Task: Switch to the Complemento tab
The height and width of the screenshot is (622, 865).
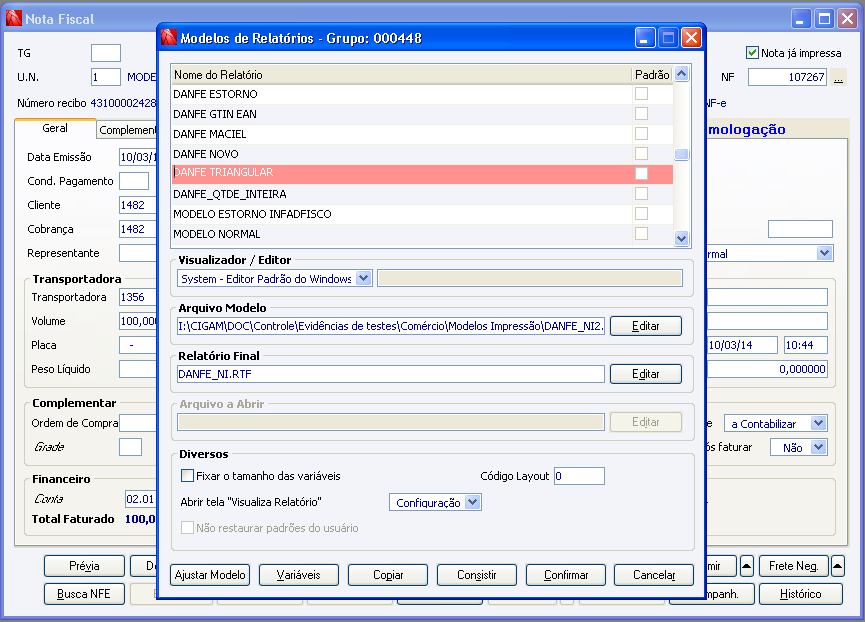Action: tap(127, 130)
